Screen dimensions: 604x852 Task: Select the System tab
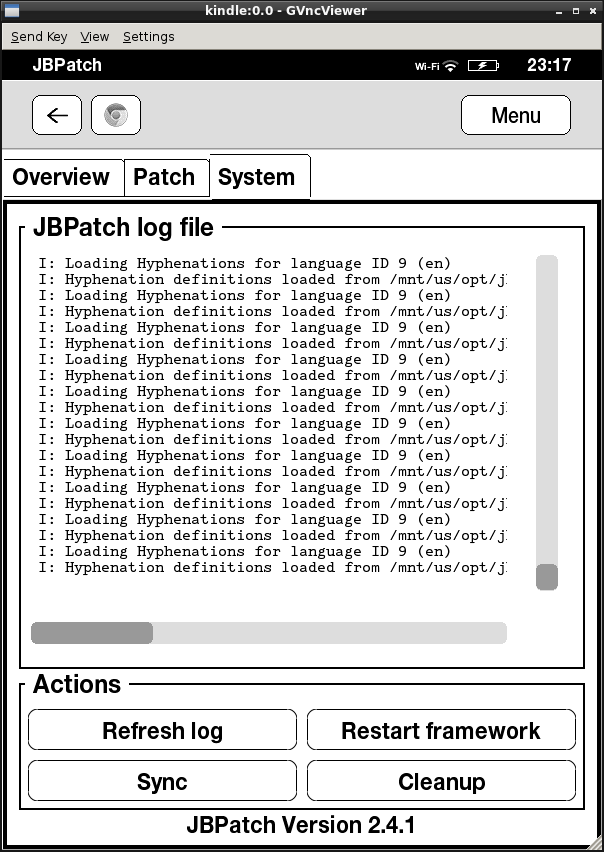point(260,177)
